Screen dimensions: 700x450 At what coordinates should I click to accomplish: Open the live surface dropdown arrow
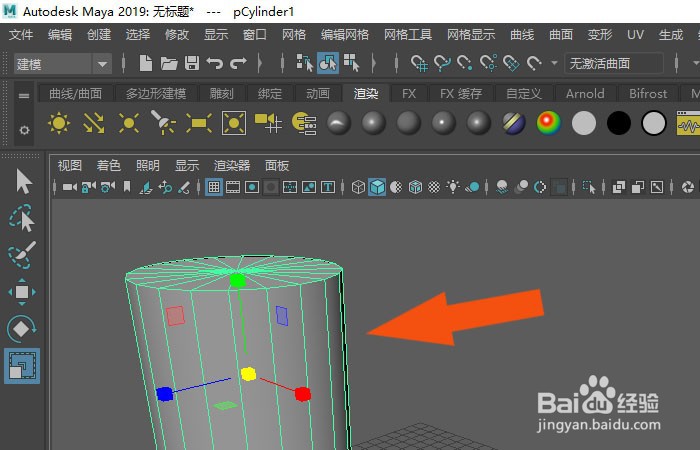tap(554, 63)
